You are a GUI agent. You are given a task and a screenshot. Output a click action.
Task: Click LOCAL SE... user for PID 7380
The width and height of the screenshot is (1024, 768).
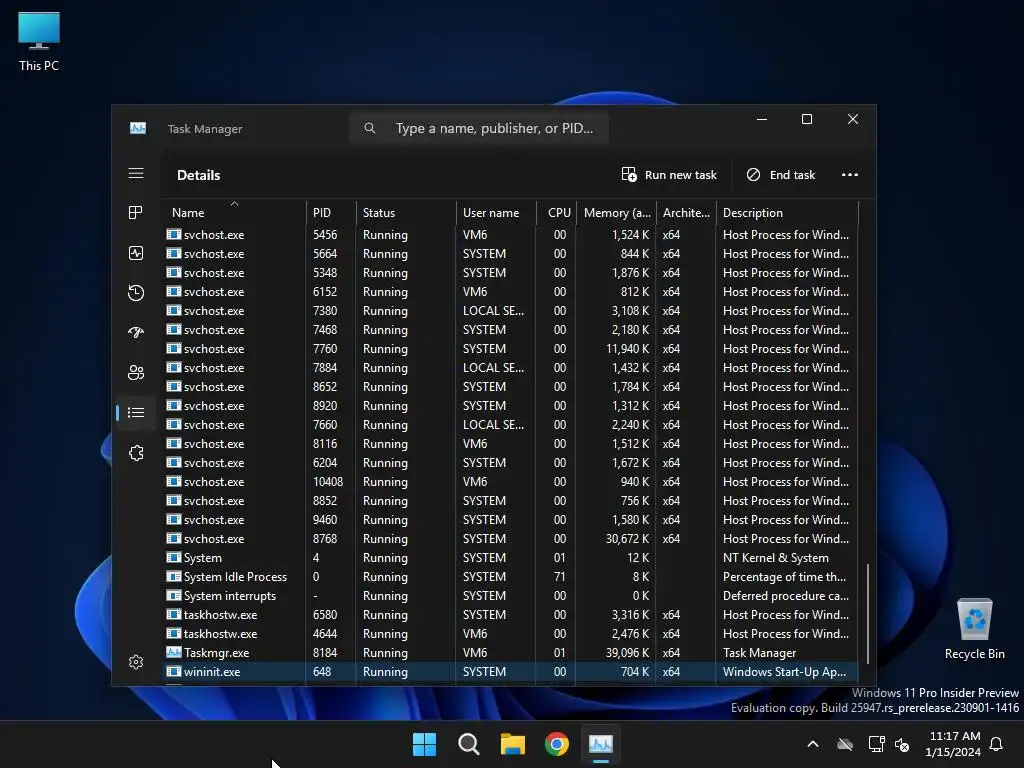(x=493, y=311)
